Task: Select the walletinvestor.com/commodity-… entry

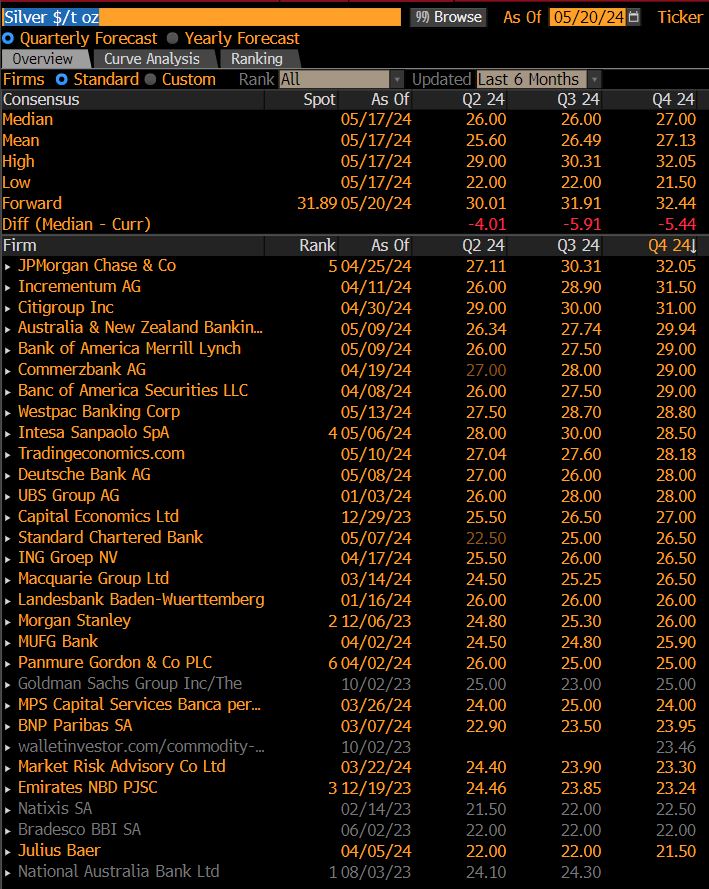Action: [141, 747]
